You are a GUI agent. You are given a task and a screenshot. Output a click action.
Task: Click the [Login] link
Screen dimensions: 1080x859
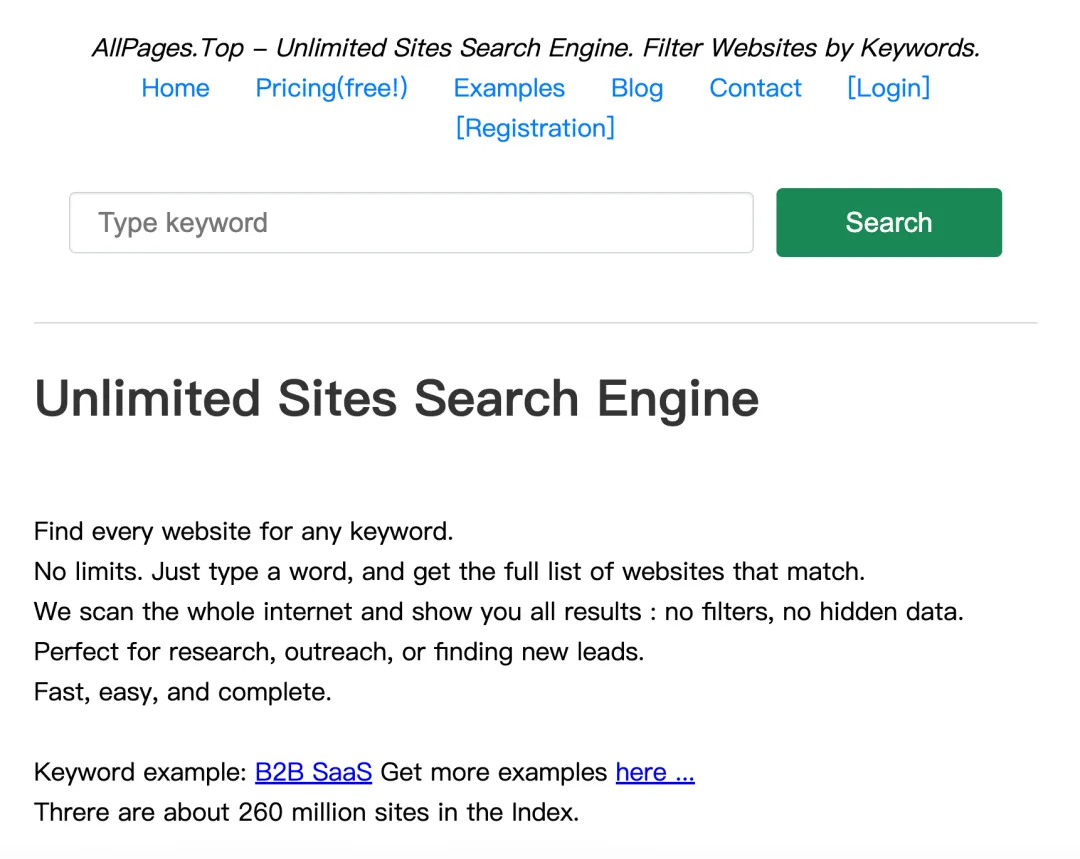[x=888, y=88]
